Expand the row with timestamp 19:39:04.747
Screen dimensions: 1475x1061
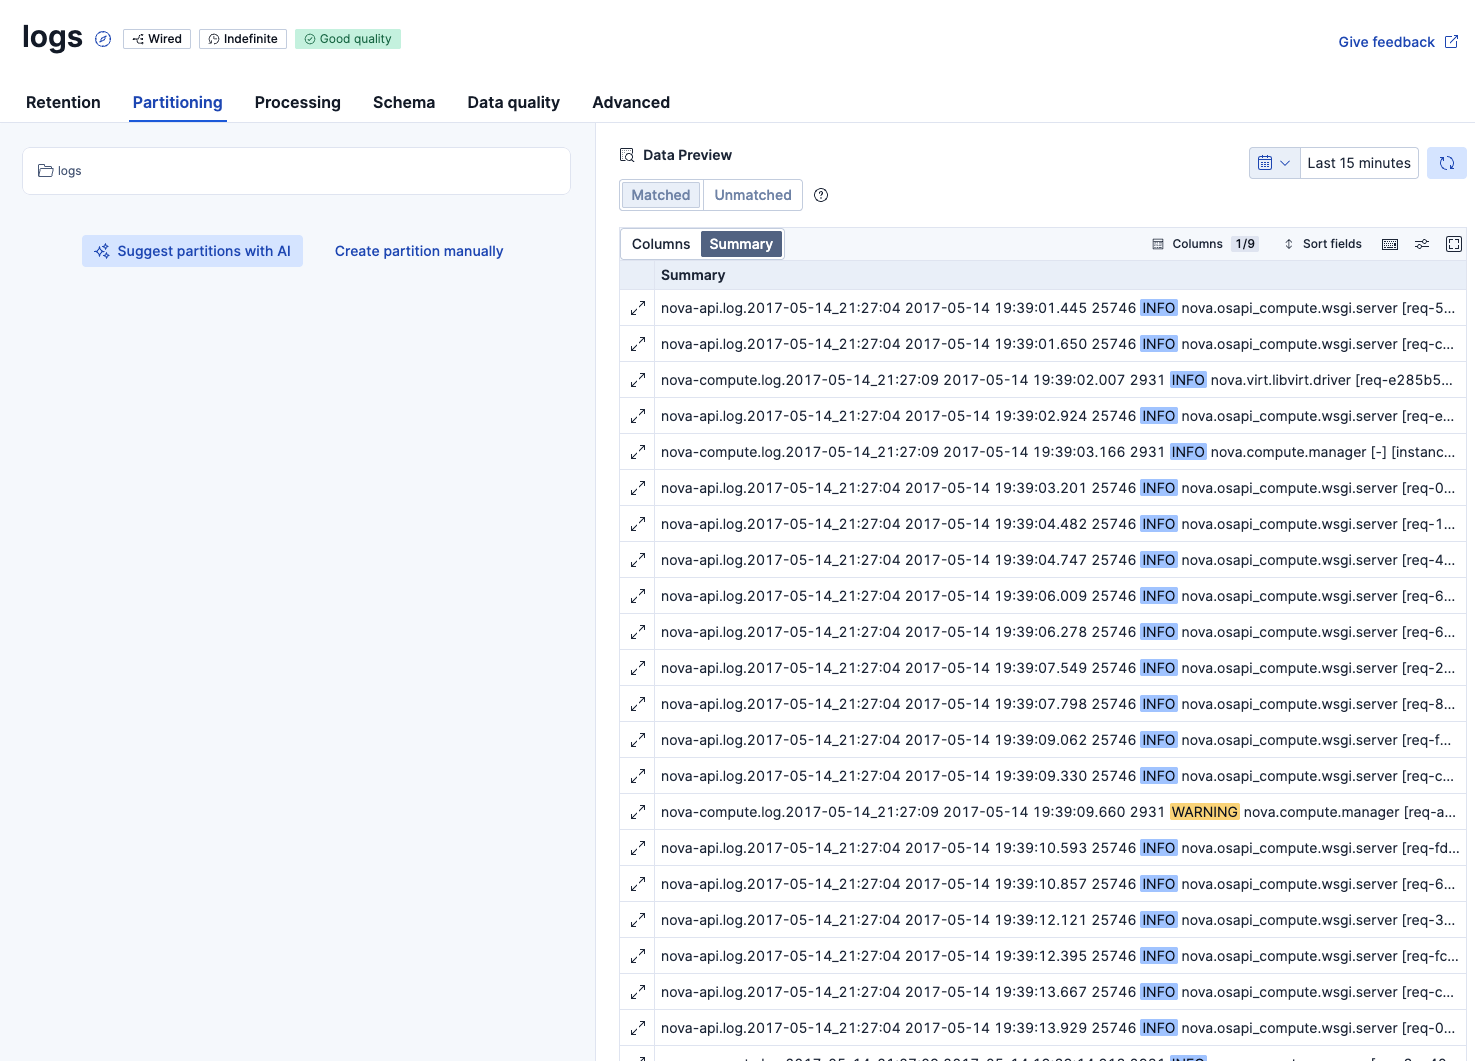638,560
